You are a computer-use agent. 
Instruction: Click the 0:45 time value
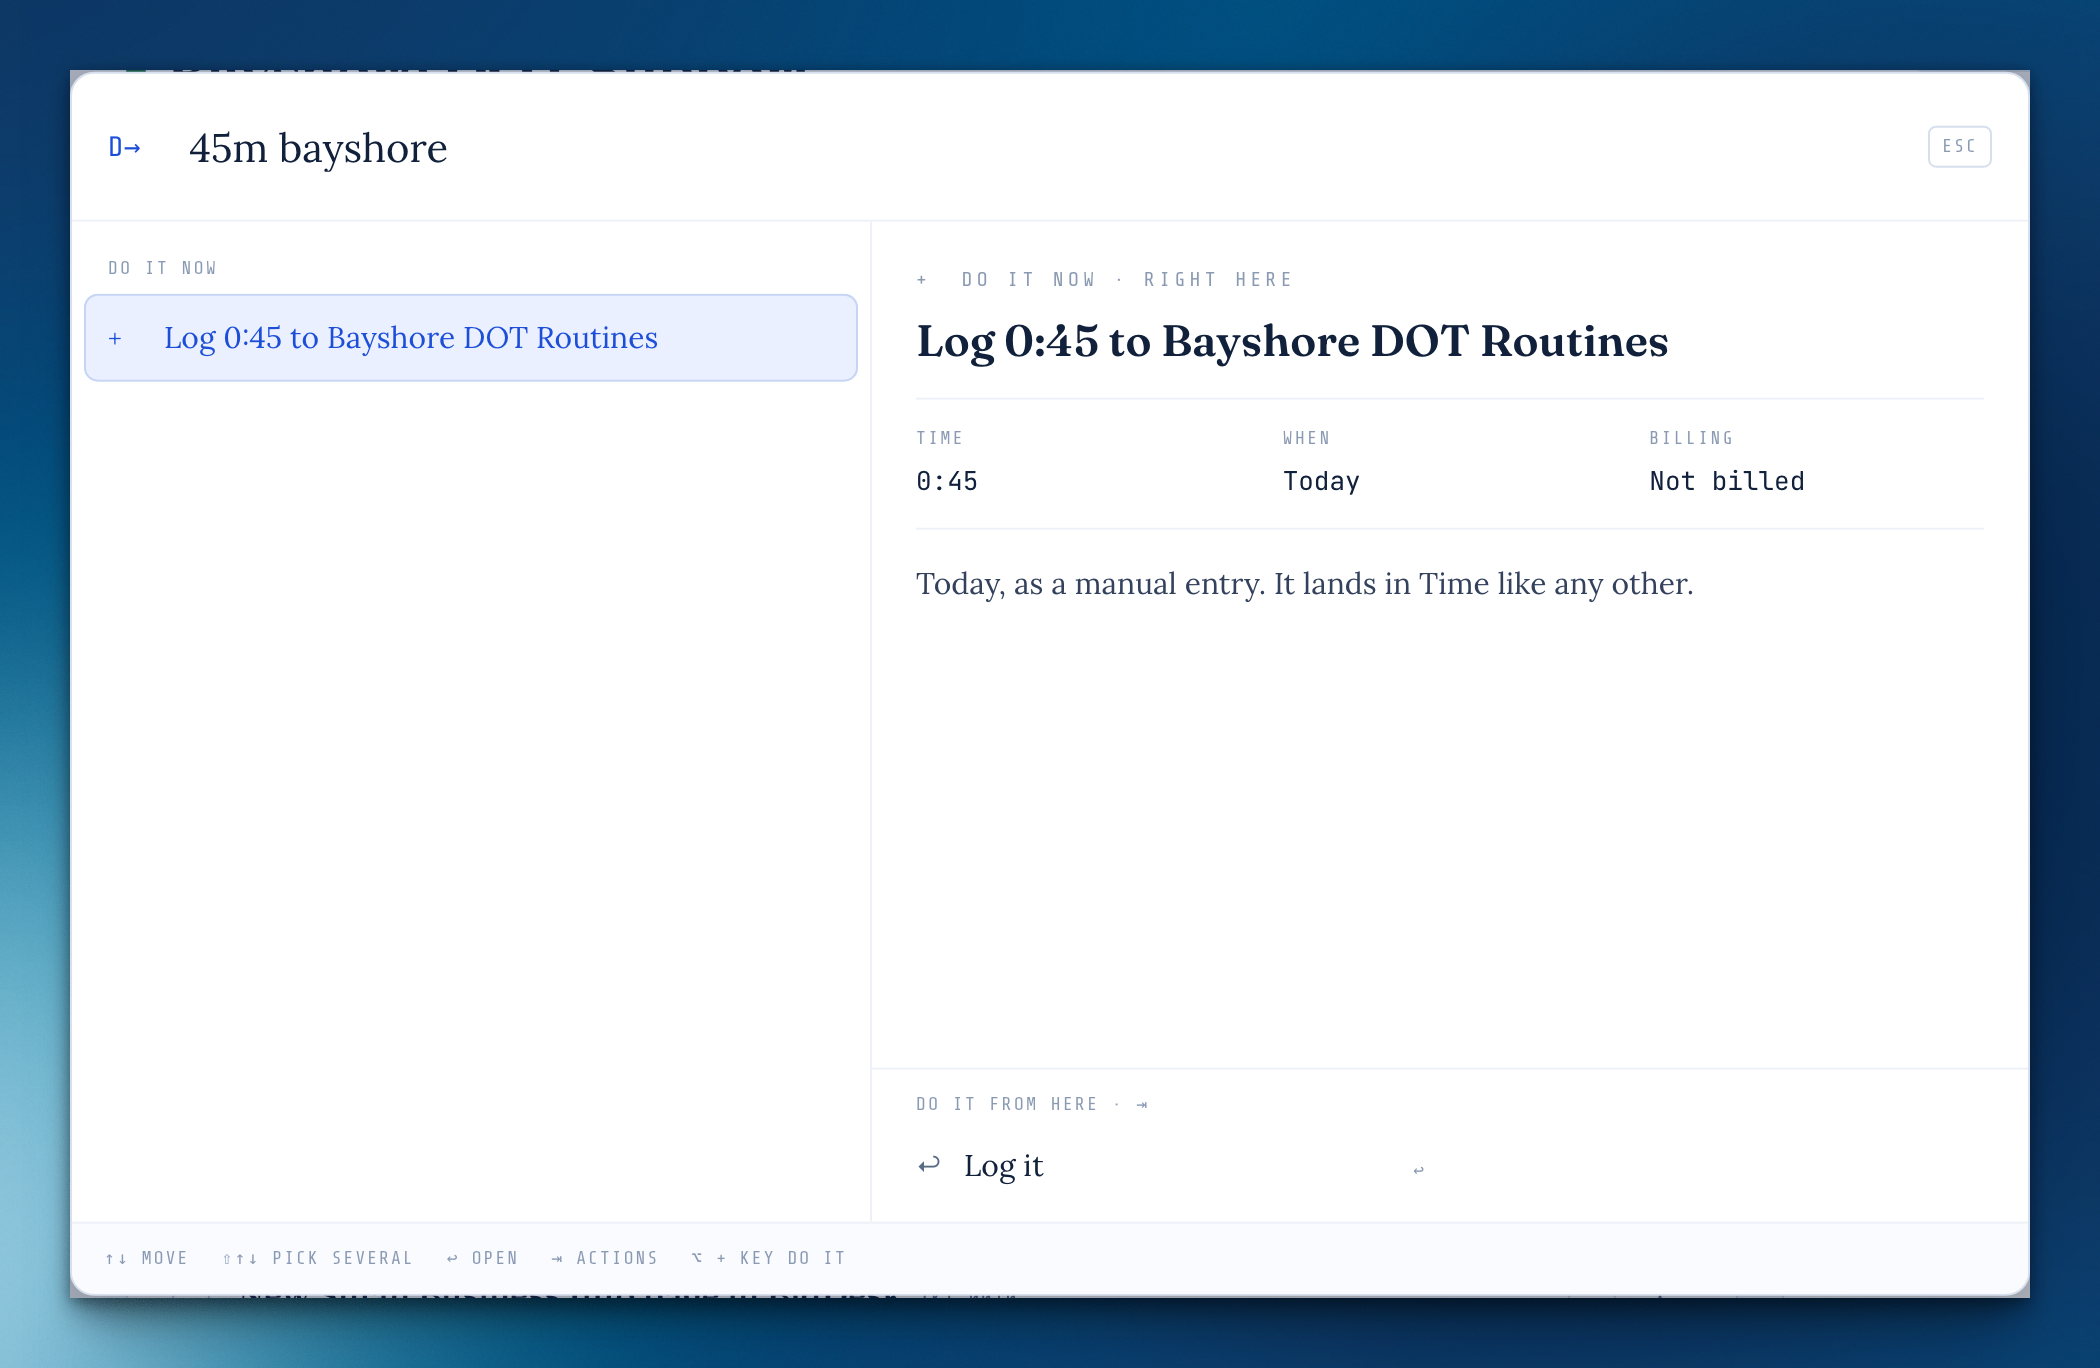(947, 481)
